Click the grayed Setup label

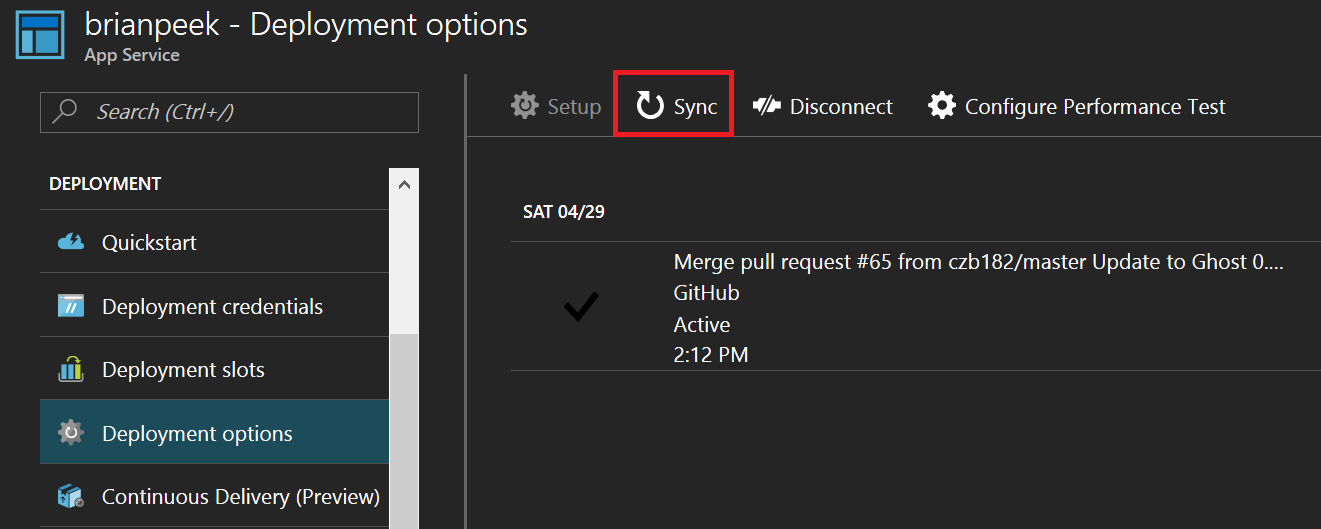point(574,107)
